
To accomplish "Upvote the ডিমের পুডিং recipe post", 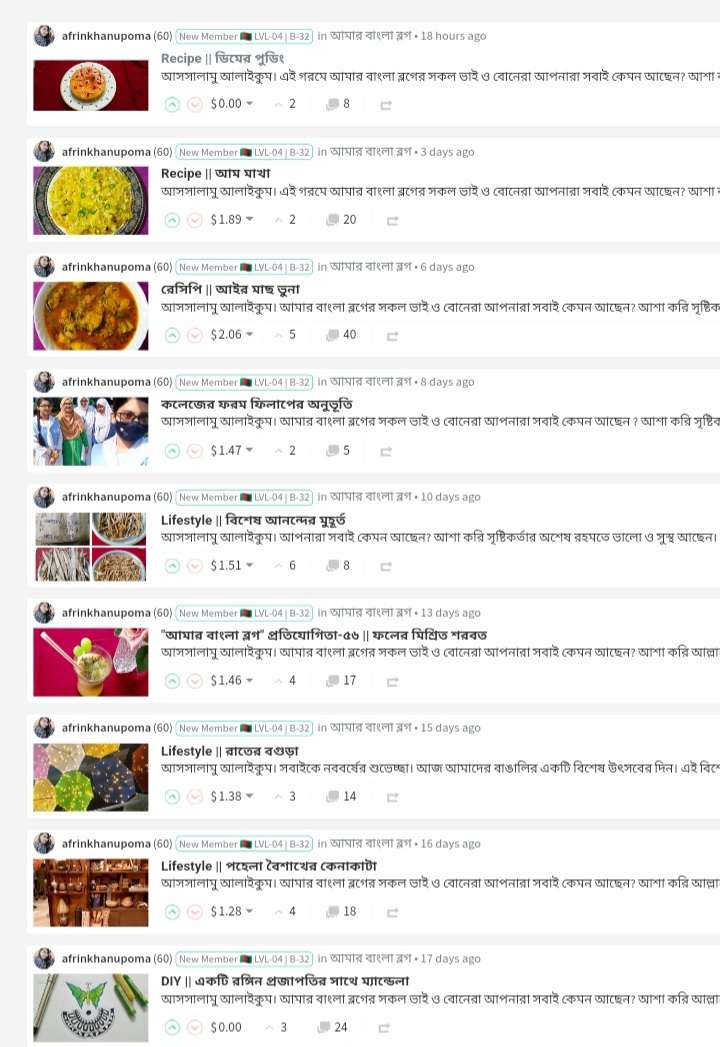I will (x=172, y=104).
